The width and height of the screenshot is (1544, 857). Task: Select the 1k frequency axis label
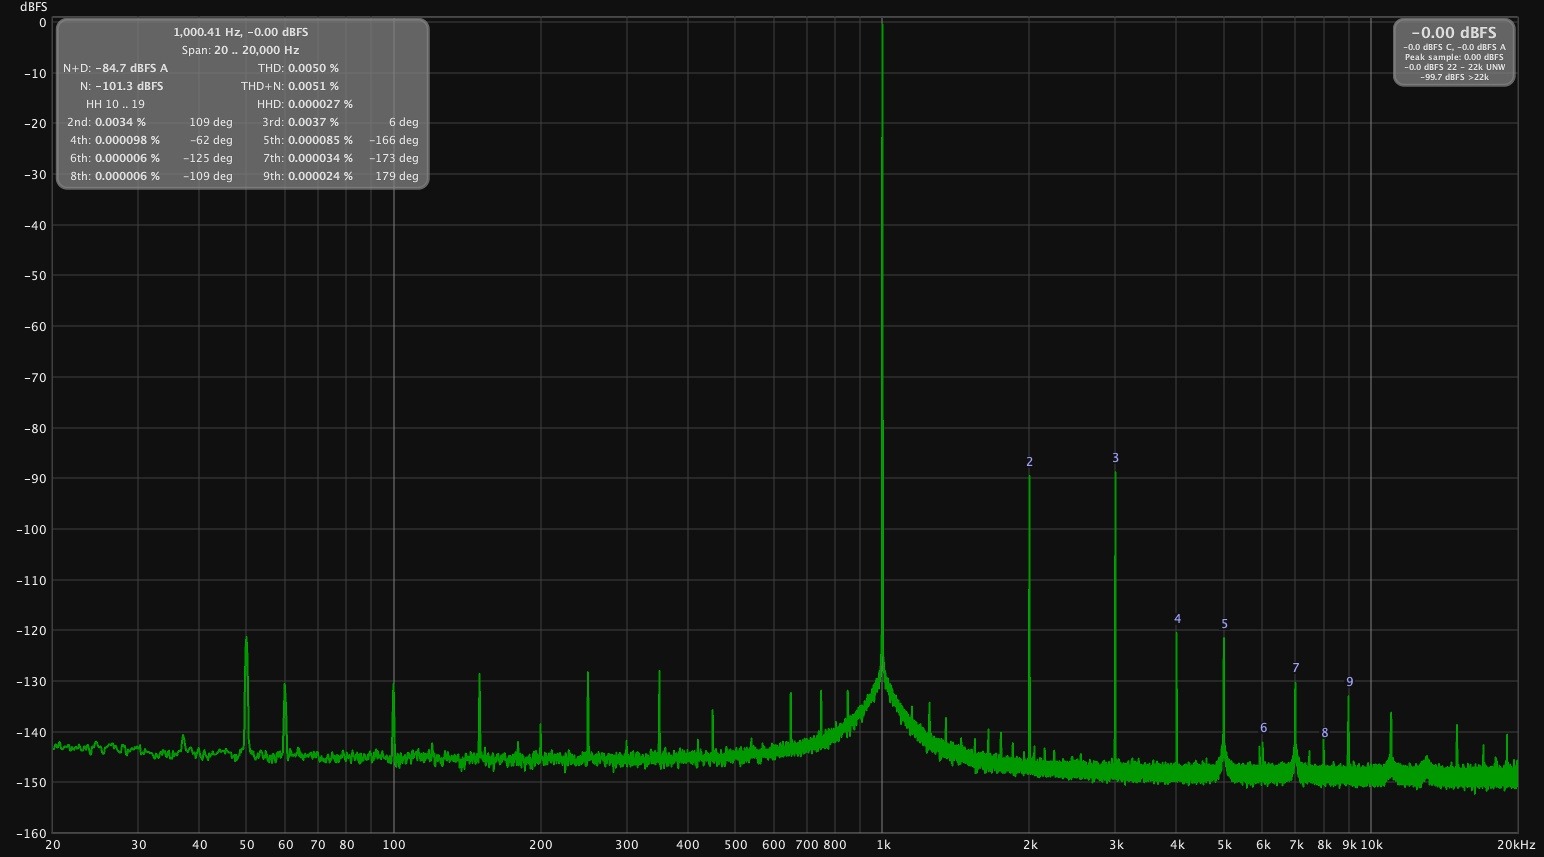[x=883, y=845]
